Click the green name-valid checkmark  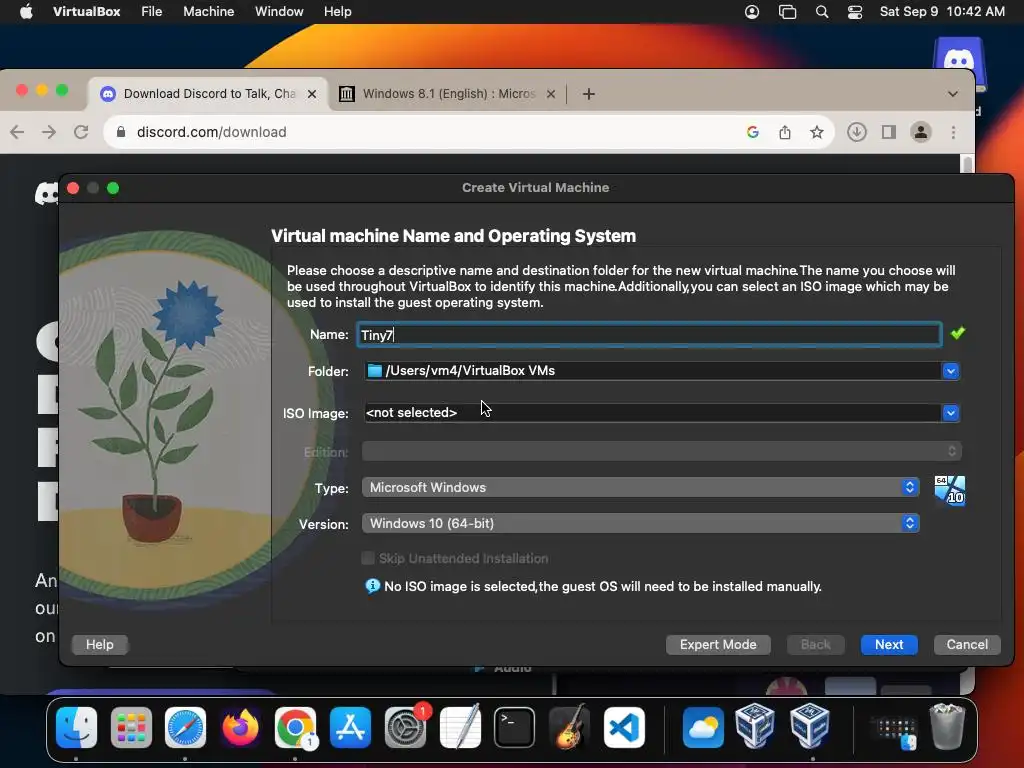click(957, 333)
